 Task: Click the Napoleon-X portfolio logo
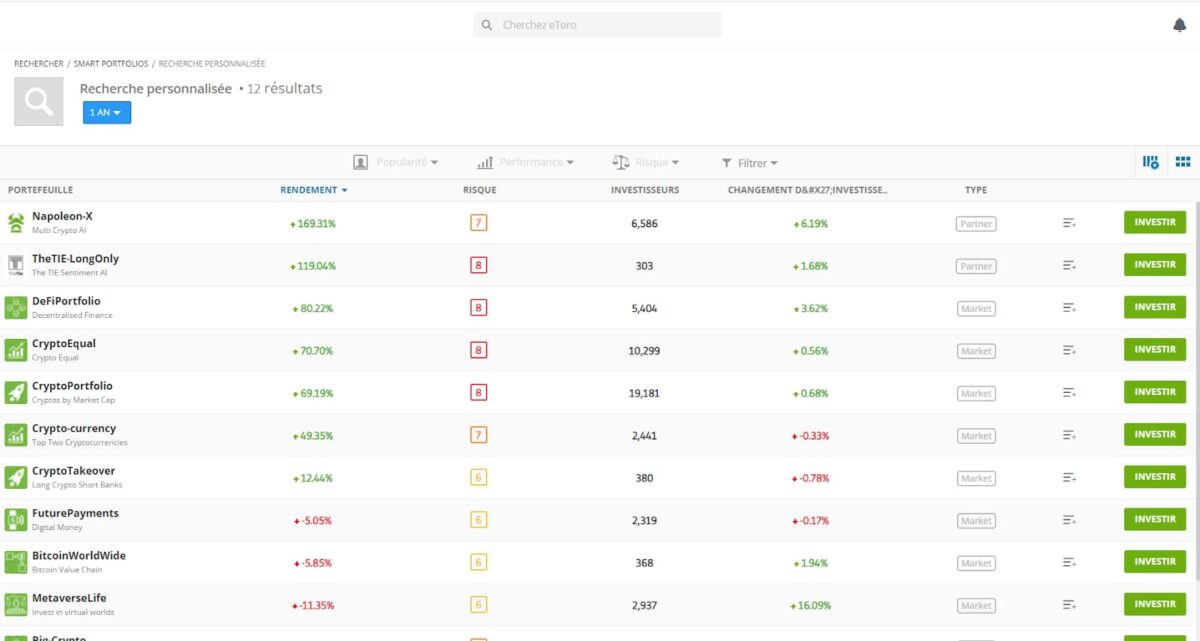16,223
